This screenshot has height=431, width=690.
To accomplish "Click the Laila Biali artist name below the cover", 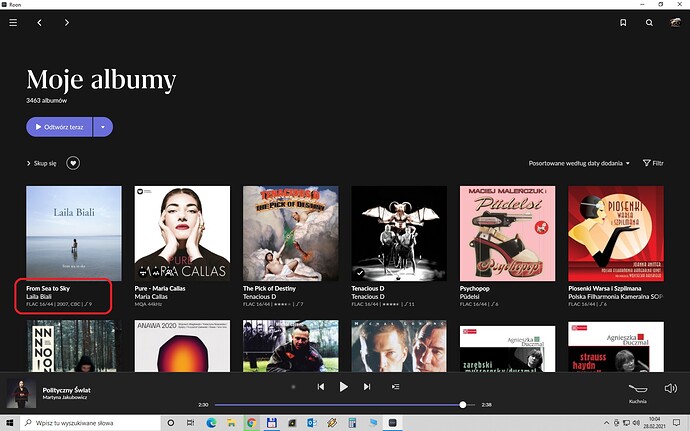I will coord(39,297).
